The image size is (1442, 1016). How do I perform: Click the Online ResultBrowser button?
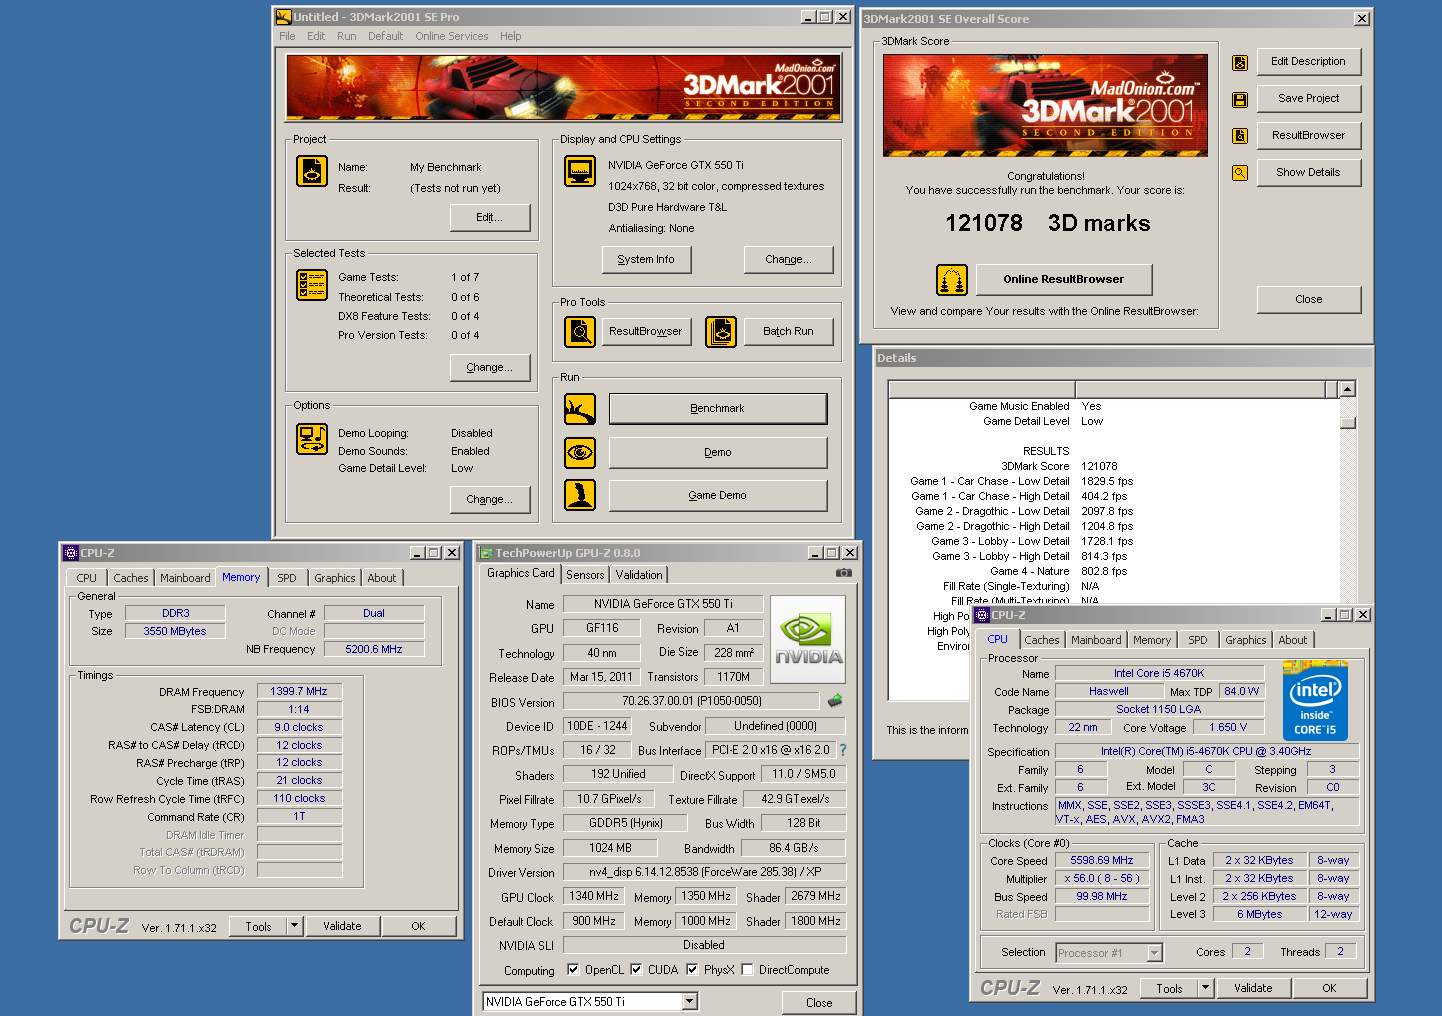pyautogui.click(x=1064, y=280)
